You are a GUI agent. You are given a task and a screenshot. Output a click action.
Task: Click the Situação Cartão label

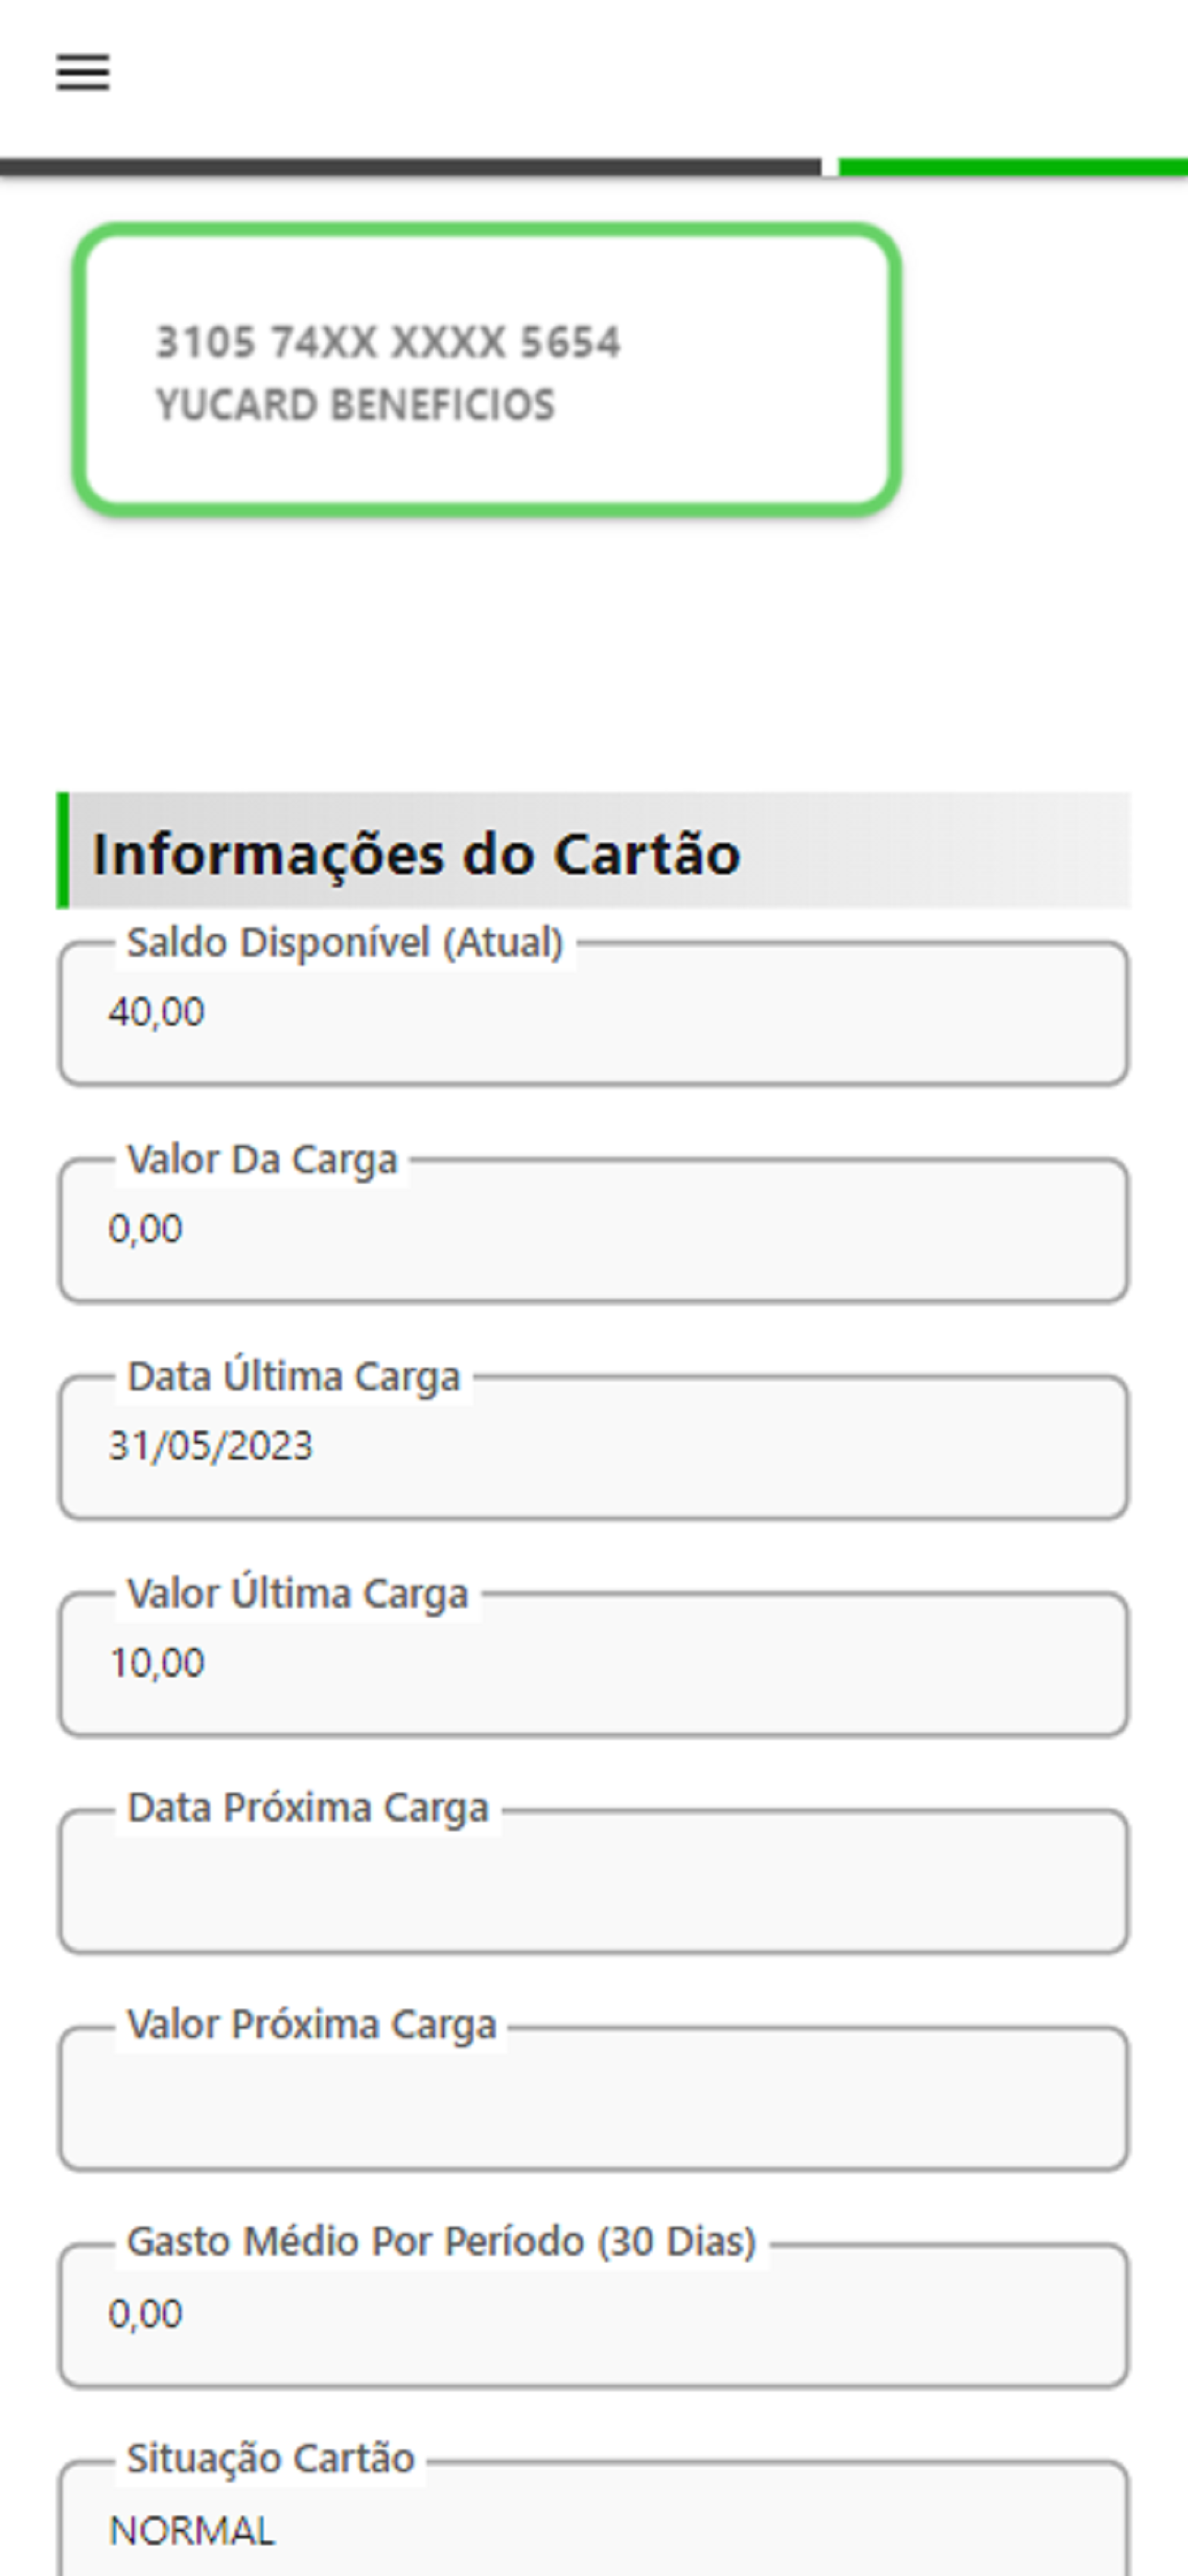[270, 2459]
